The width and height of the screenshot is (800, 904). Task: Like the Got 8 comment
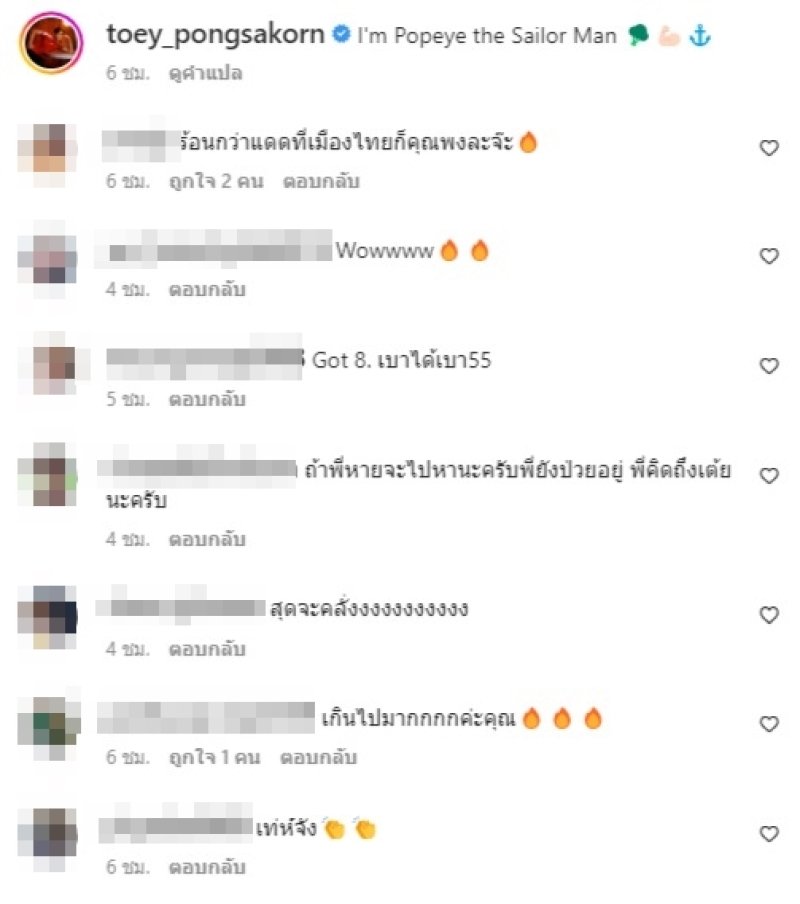coord(769,366)
